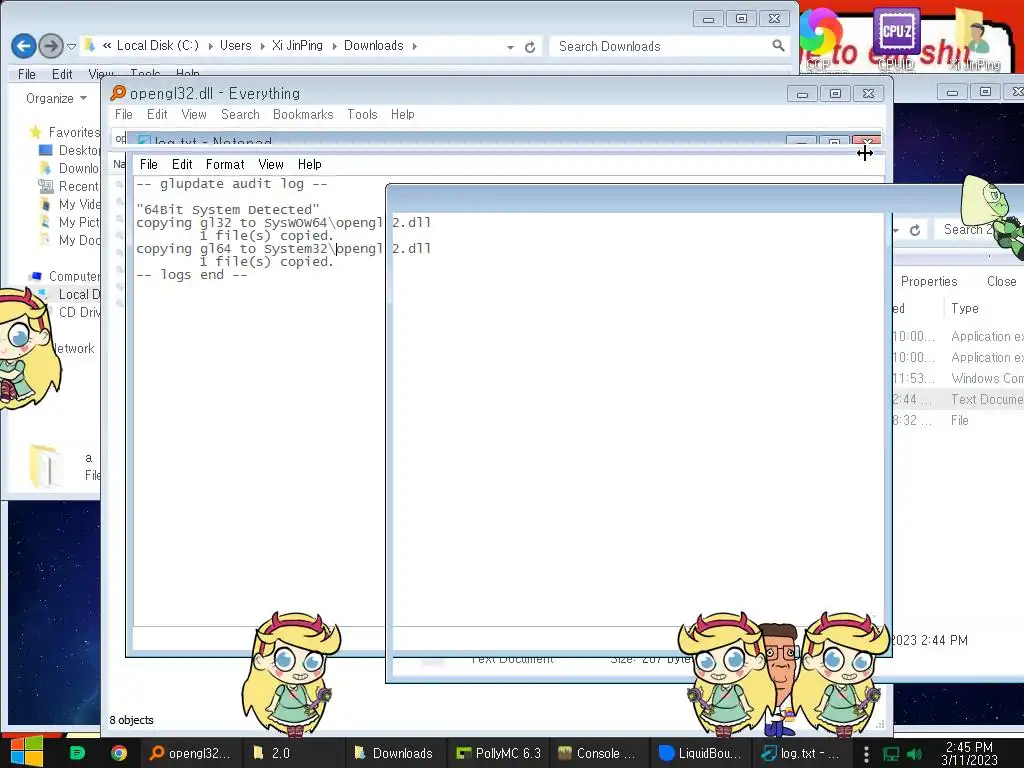Open the Edit menu in Notepad
The width and height of the screenshot is (1024, 768).
pyautogui.click(x=182, y=165)
